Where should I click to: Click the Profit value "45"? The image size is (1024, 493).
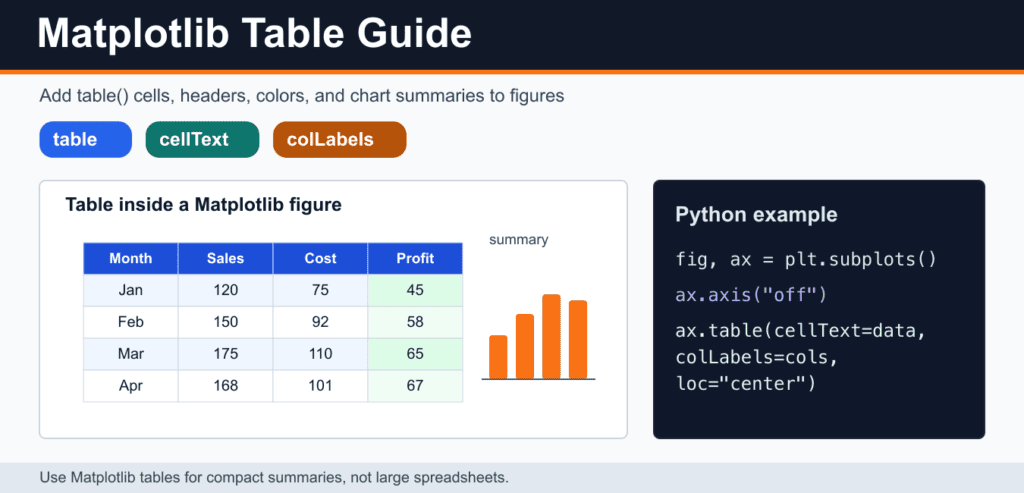click(x=415, y=290)
